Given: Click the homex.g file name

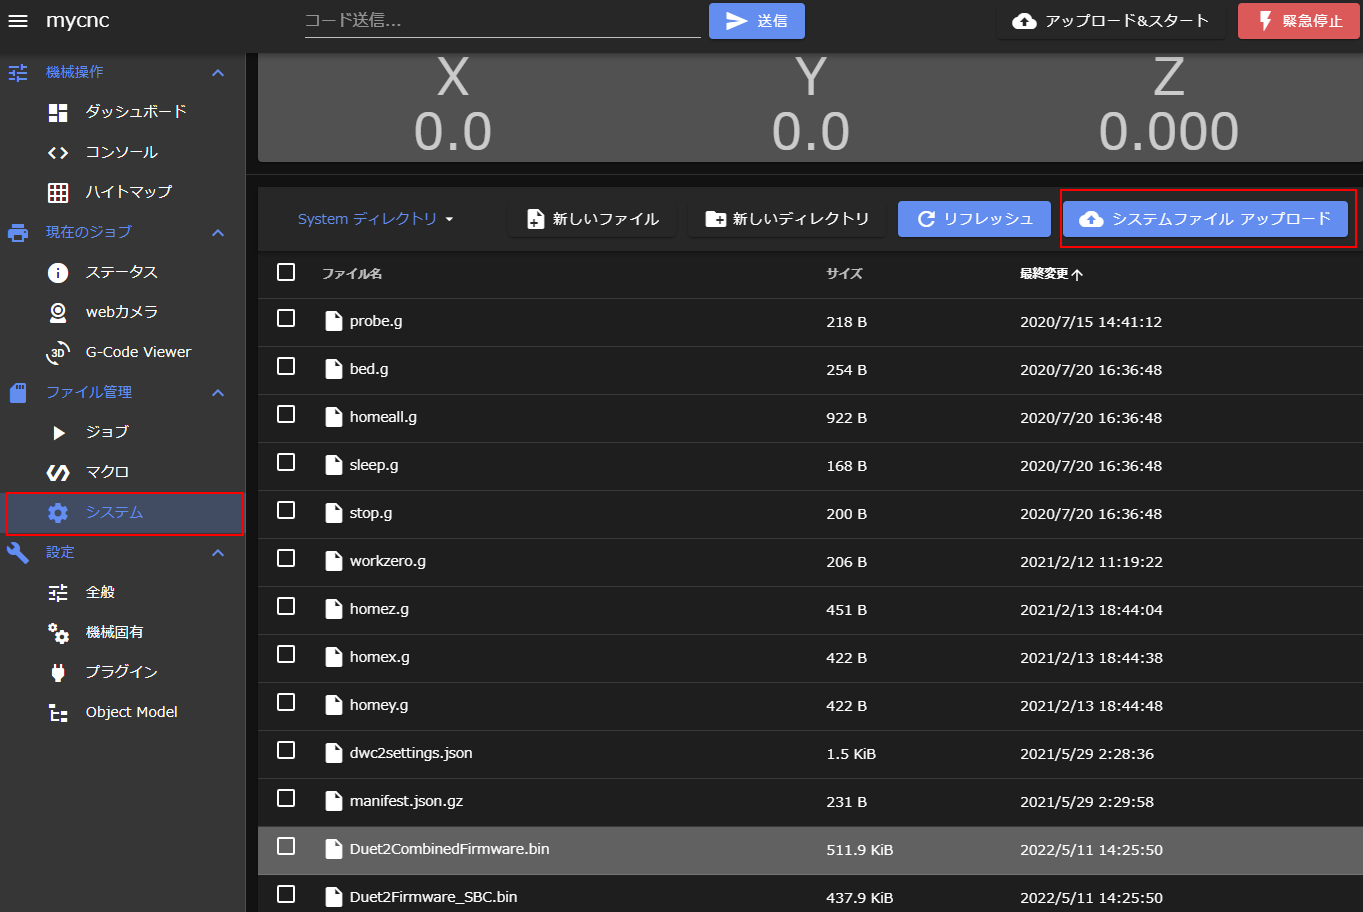Looking at the screenshot, I should click(x=380, y=657).
